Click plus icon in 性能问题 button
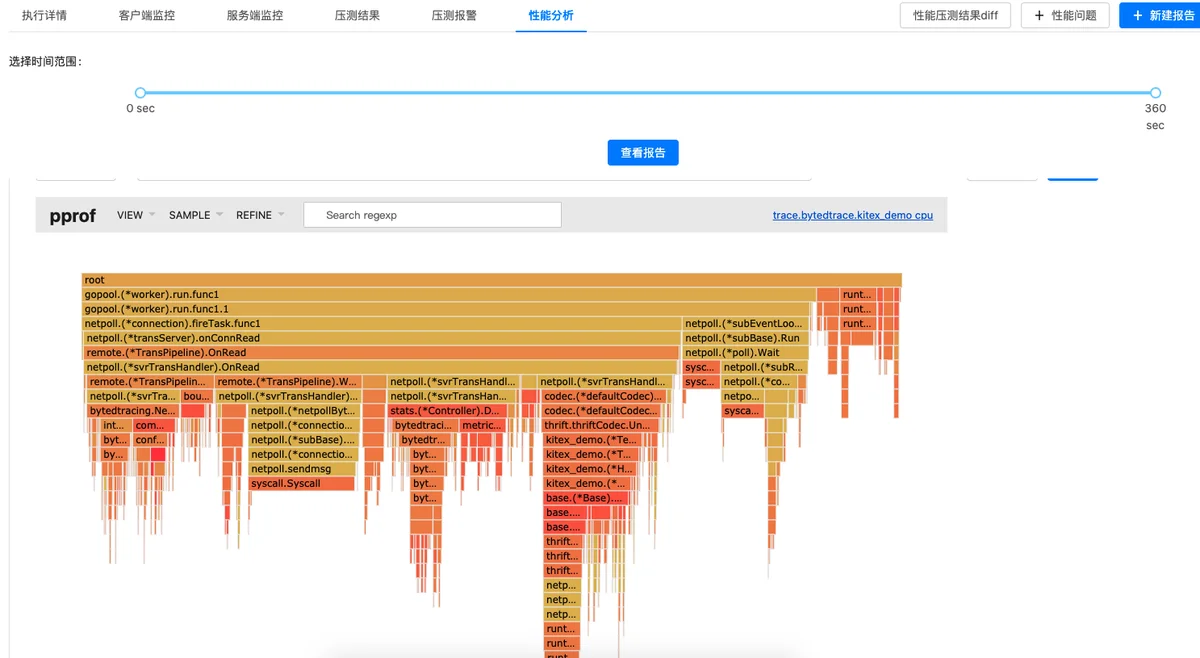 tap(1039, 15)
